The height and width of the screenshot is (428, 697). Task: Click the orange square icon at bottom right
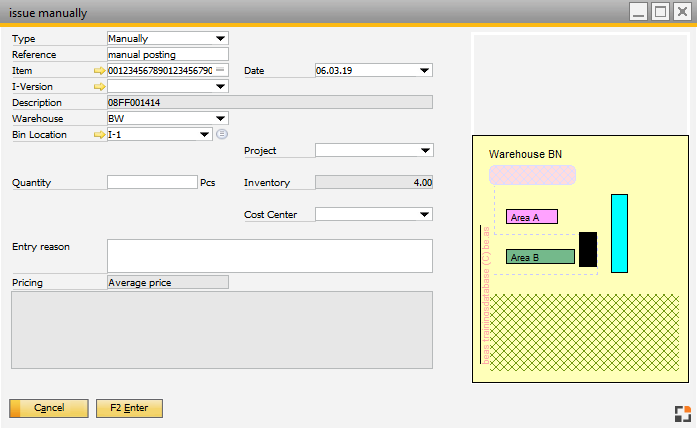click(682, 414)
